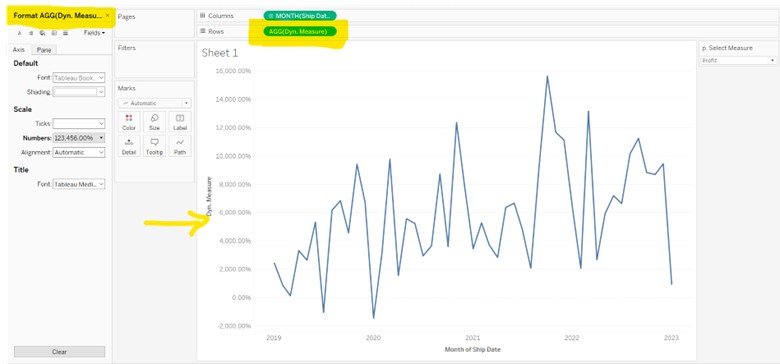Expand the Fields dropdown menu
The width and height of the screenshot is (780, 364).
[94, 33]
